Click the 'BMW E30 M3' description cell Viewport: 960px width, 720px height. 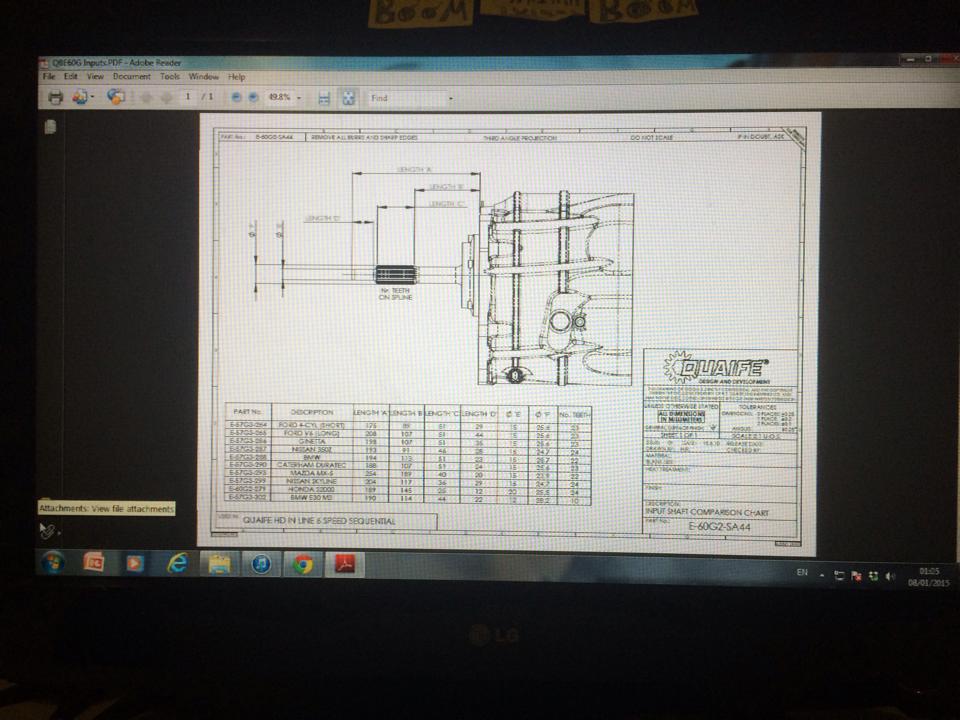(312, 498)
